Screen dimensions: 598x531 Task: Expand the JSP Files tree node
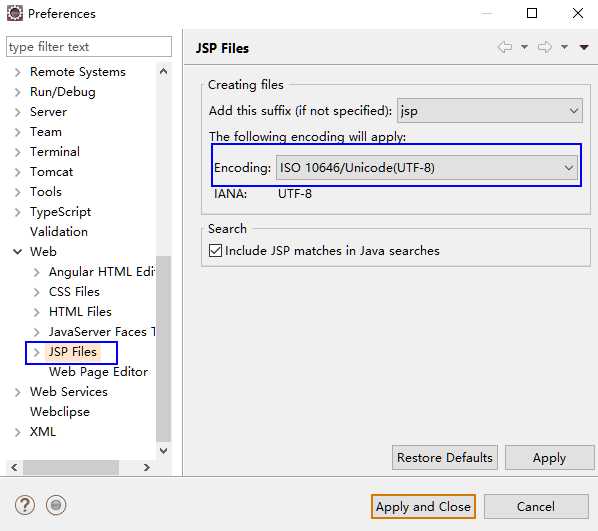36,352
